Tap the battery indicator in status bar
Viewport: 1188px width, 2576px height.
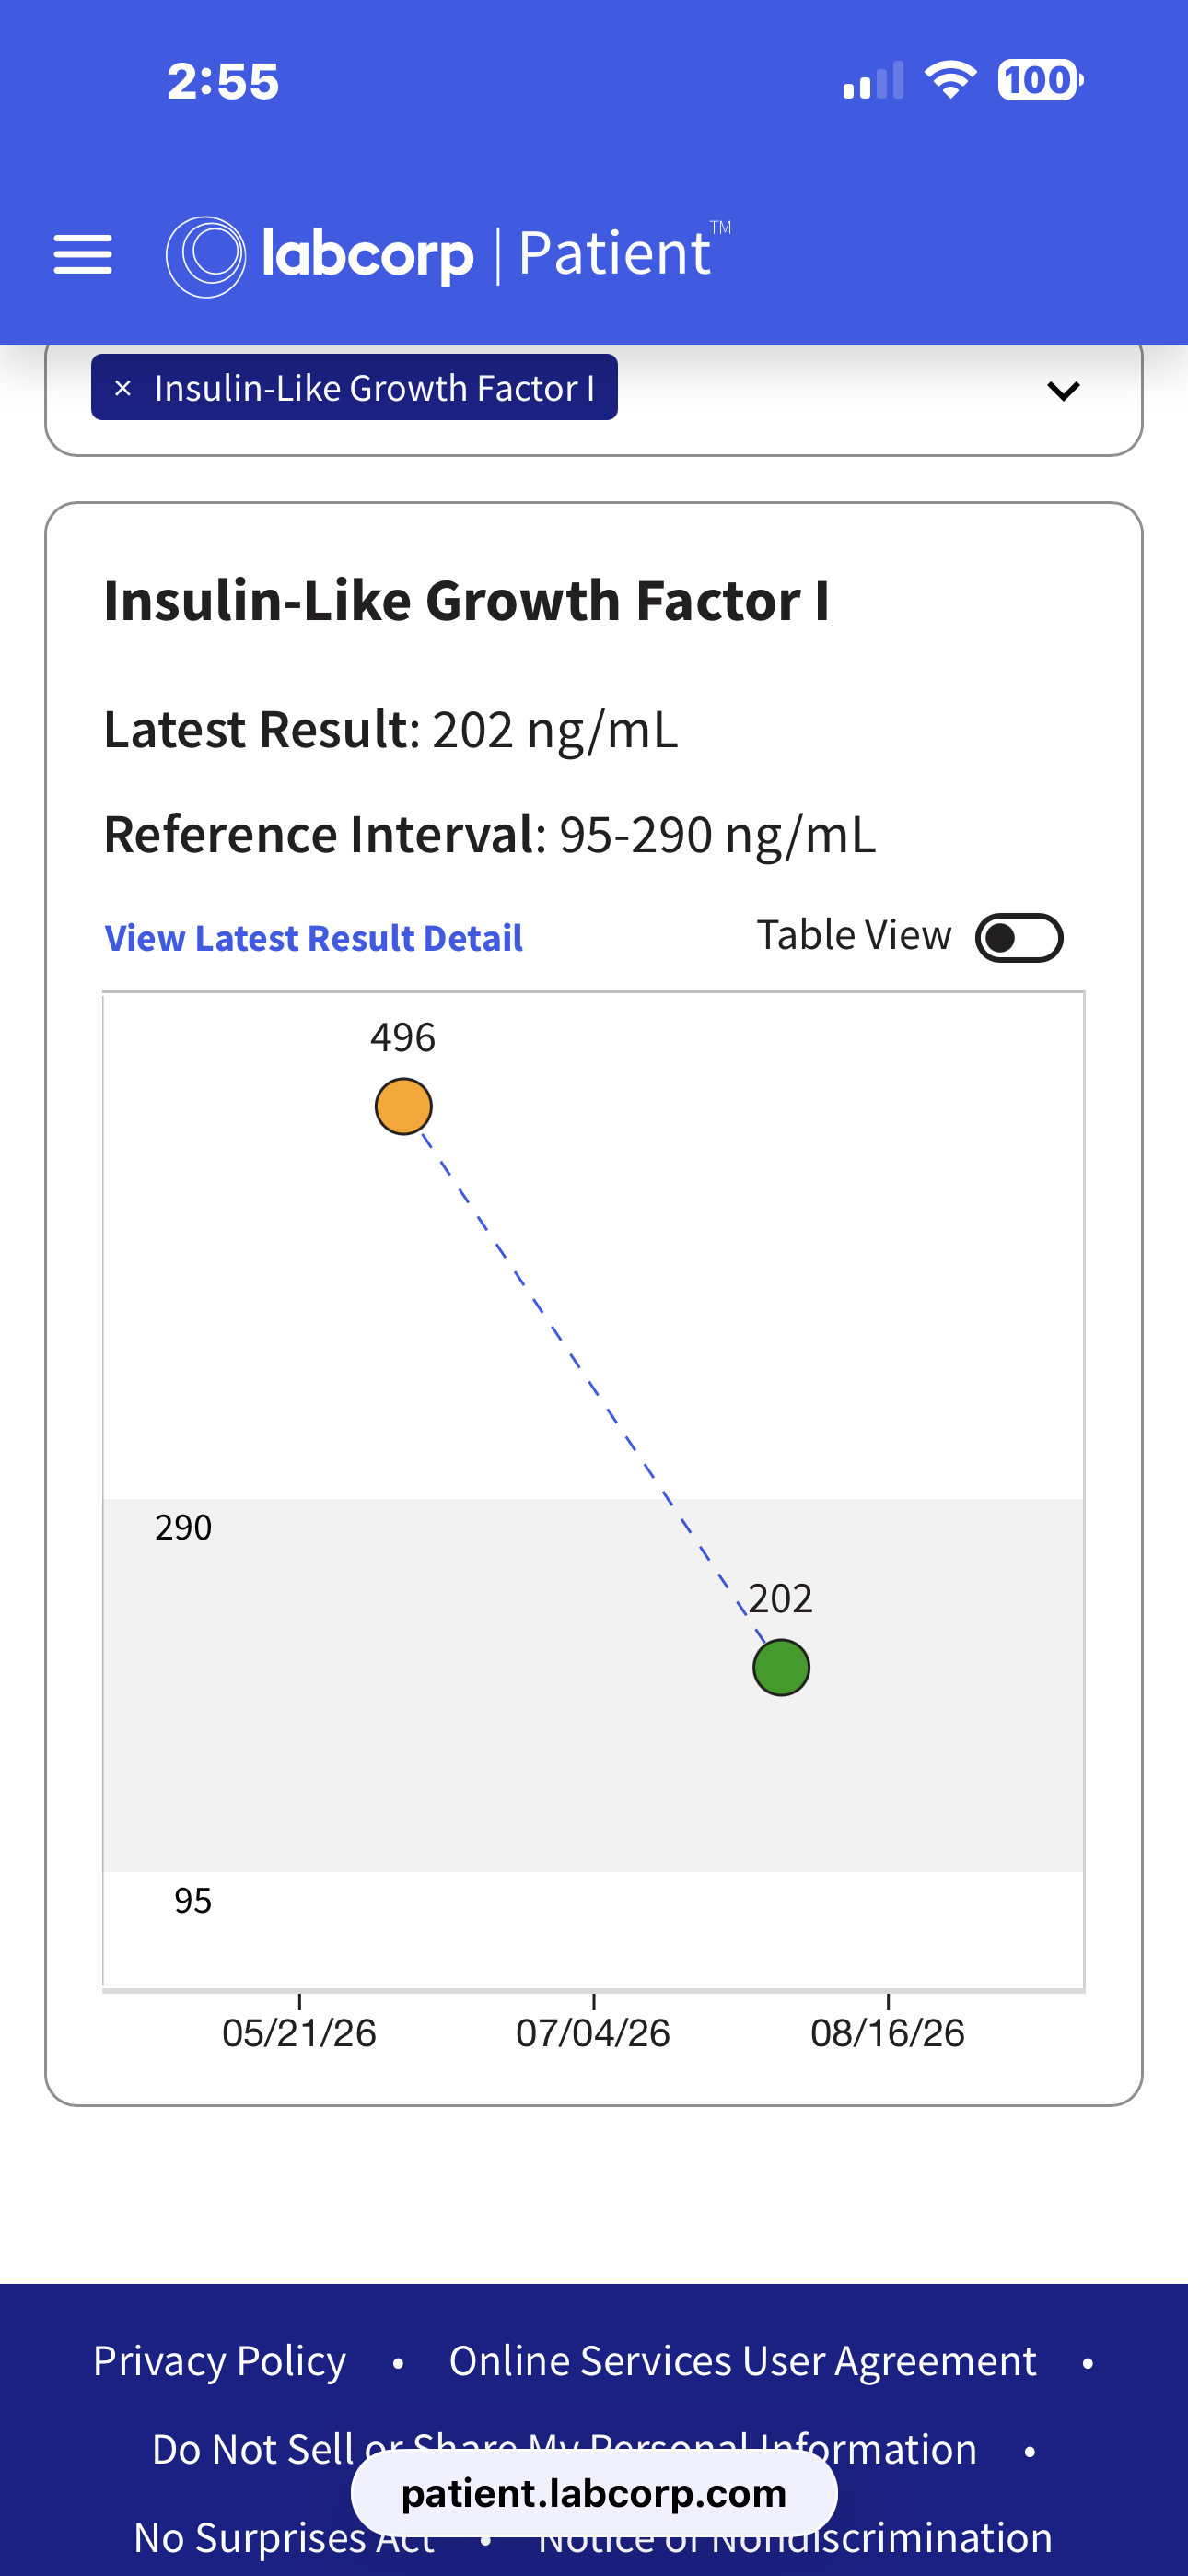(x=1040, y=80)
